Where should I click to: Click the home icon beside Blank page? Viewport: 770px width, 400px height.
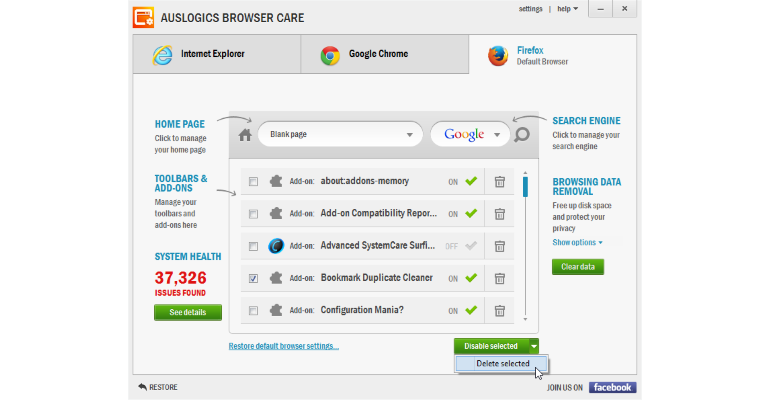(245, 135)
